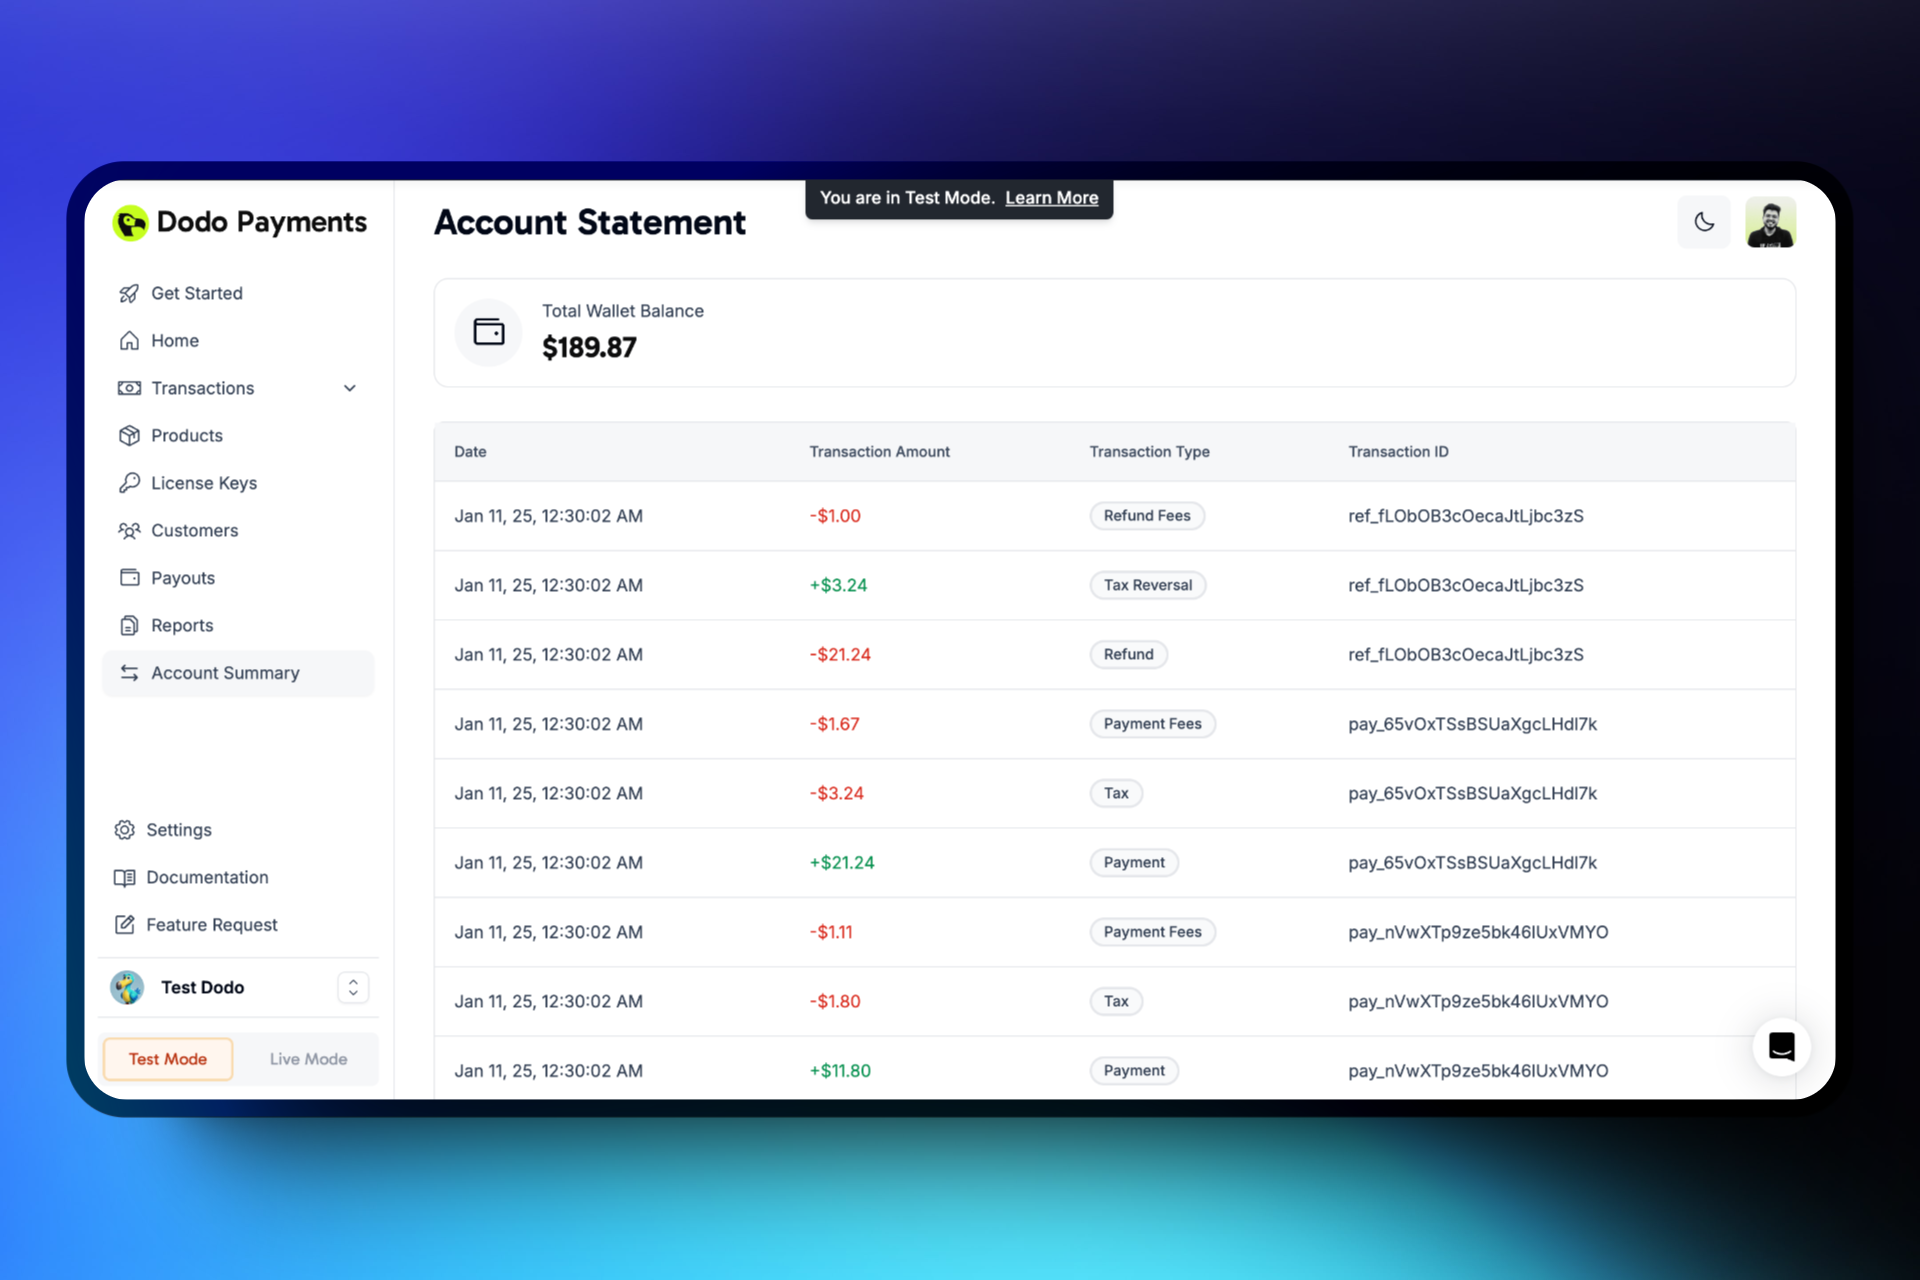Open the Settings menu item
This screenshot has height=1280, width=1920.
[x=178, y=829]
